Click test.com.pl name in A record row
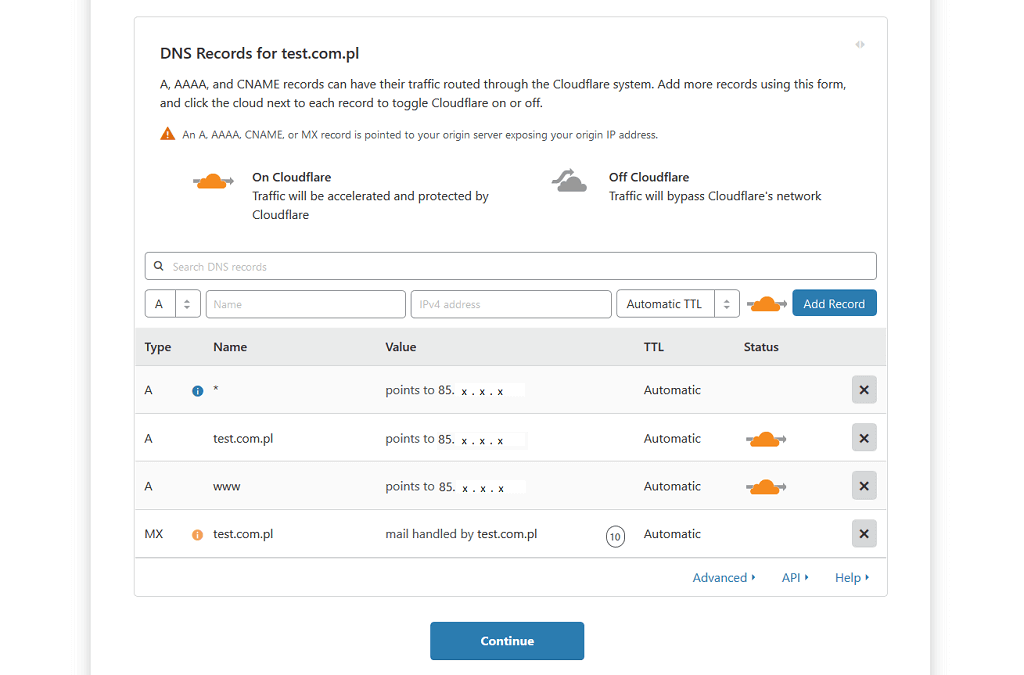 tap(243, 439)
